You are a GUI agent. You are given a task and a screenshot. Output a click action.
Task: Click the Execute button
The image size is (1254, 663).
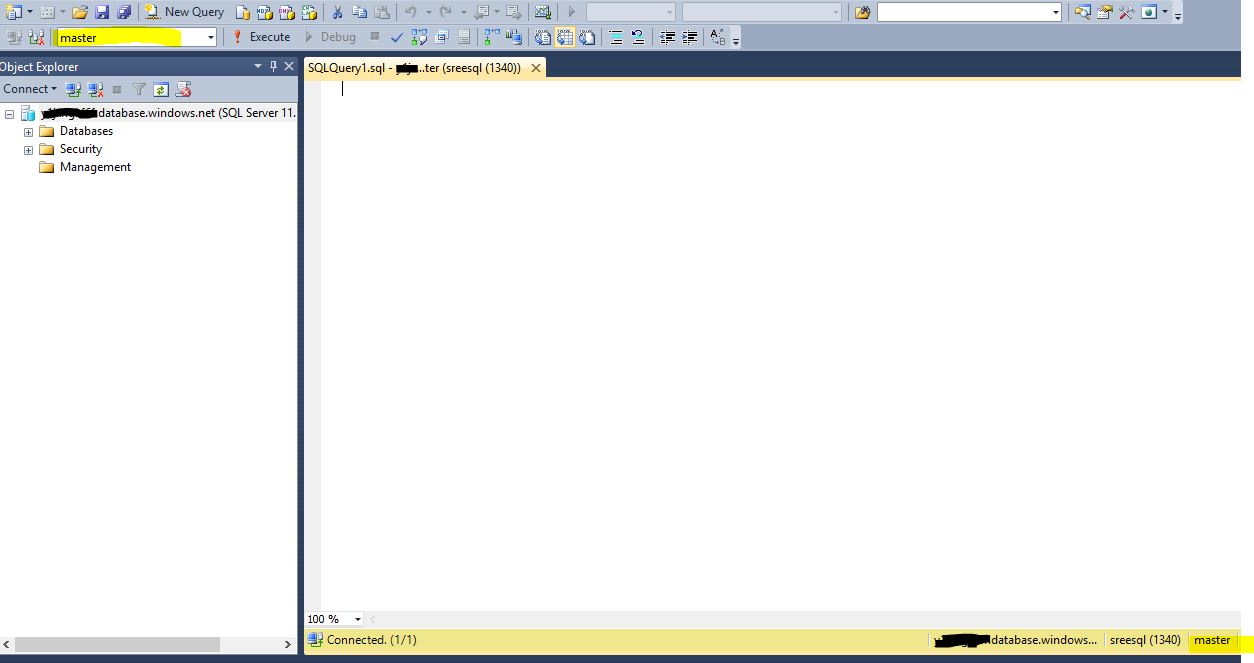262,37
